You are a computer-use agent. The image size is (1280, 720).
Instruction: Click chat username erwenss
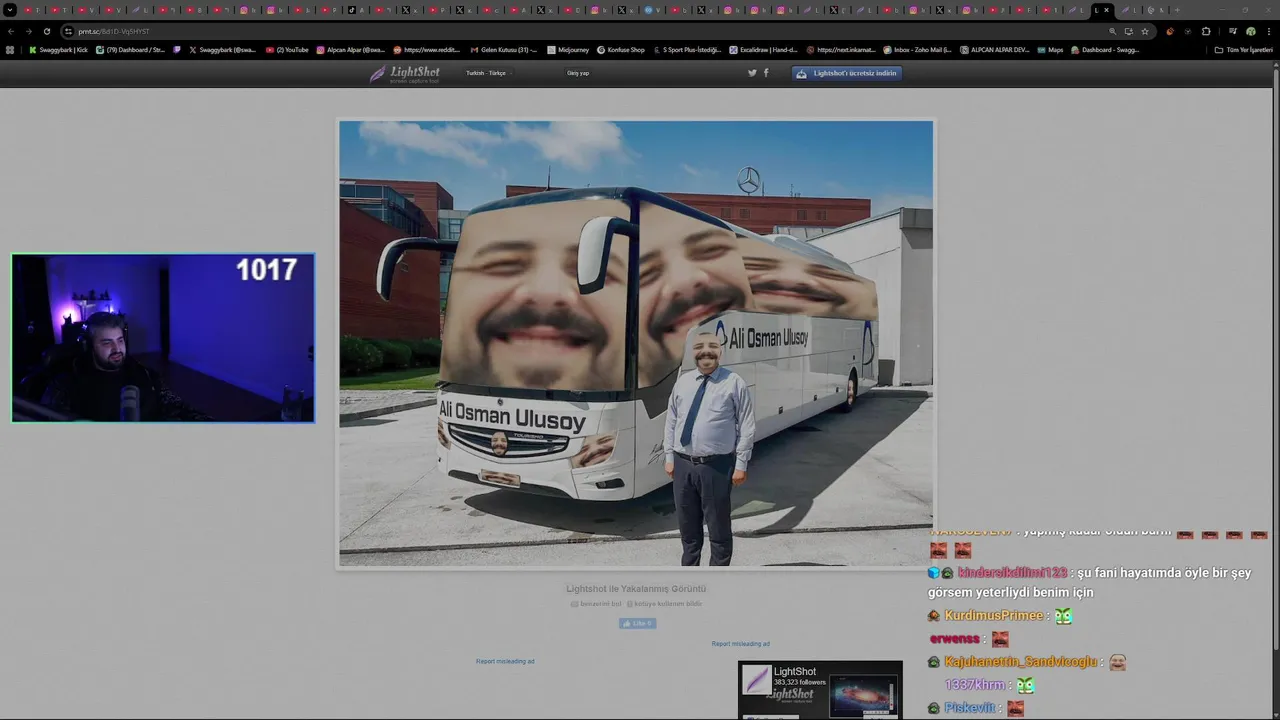[x=956, y=639]
